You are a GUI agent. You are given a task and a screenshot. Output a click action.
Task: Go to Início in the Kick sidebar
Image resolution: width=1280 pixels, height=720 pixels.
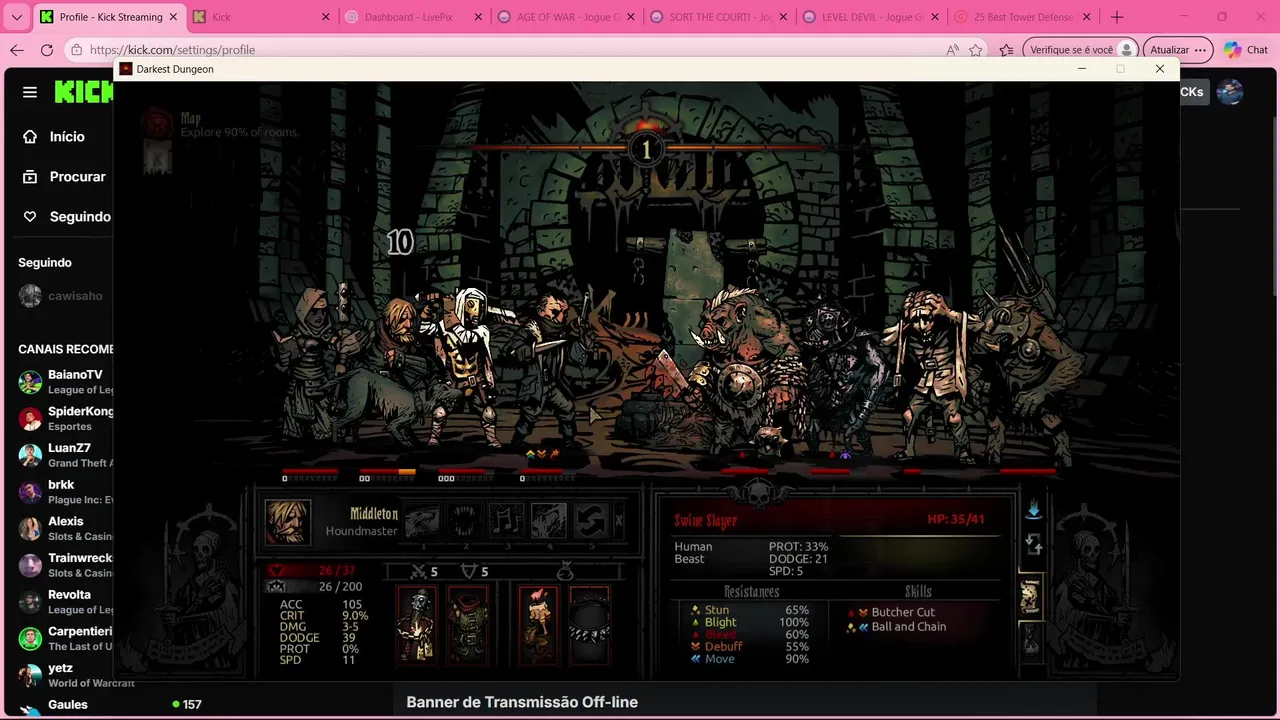[x=56, y=136]
